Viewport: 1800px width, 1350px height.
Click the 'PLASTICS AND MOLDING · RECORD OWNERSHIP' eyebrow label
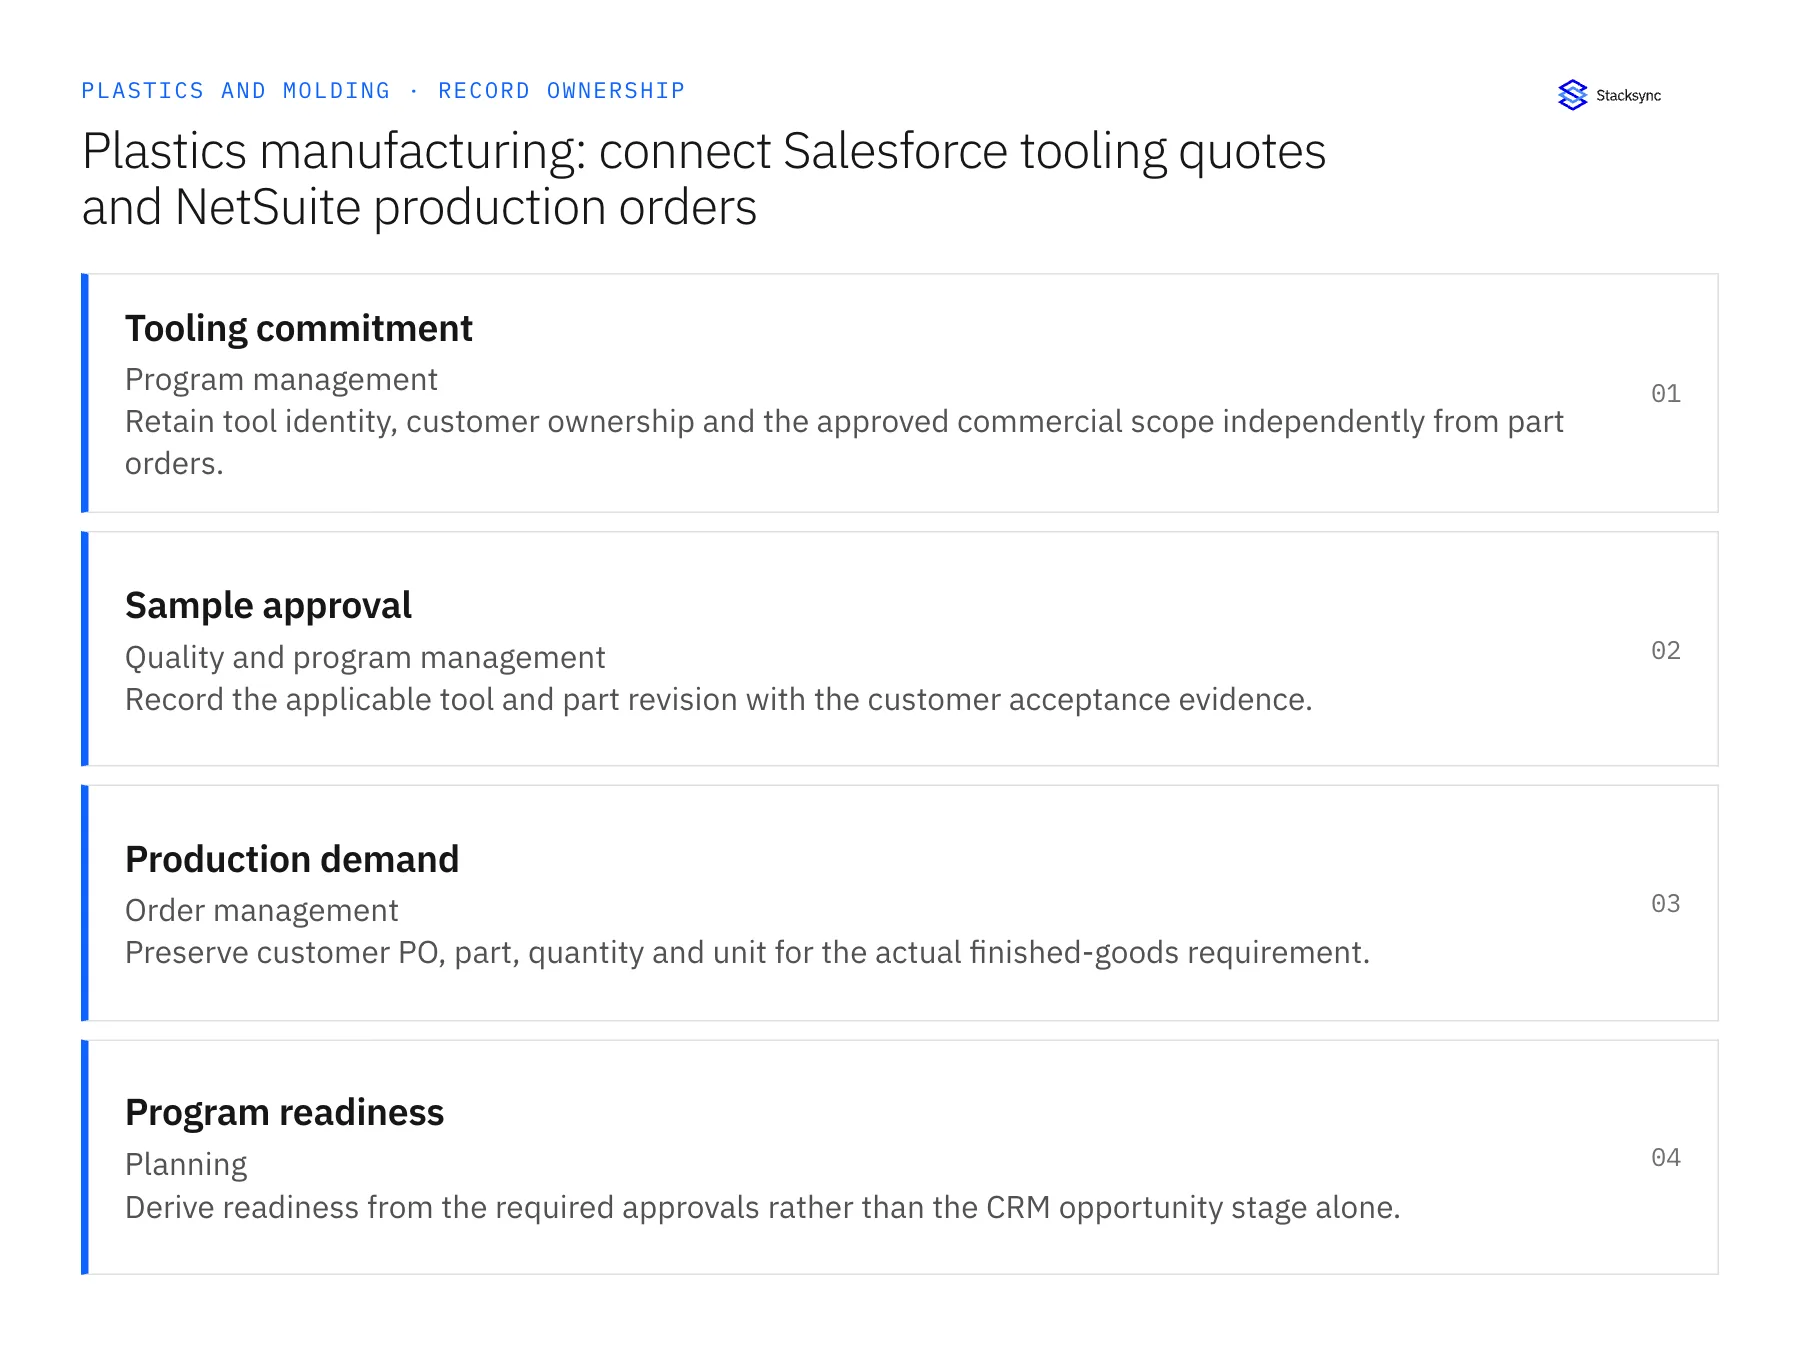tap(383, 91)
